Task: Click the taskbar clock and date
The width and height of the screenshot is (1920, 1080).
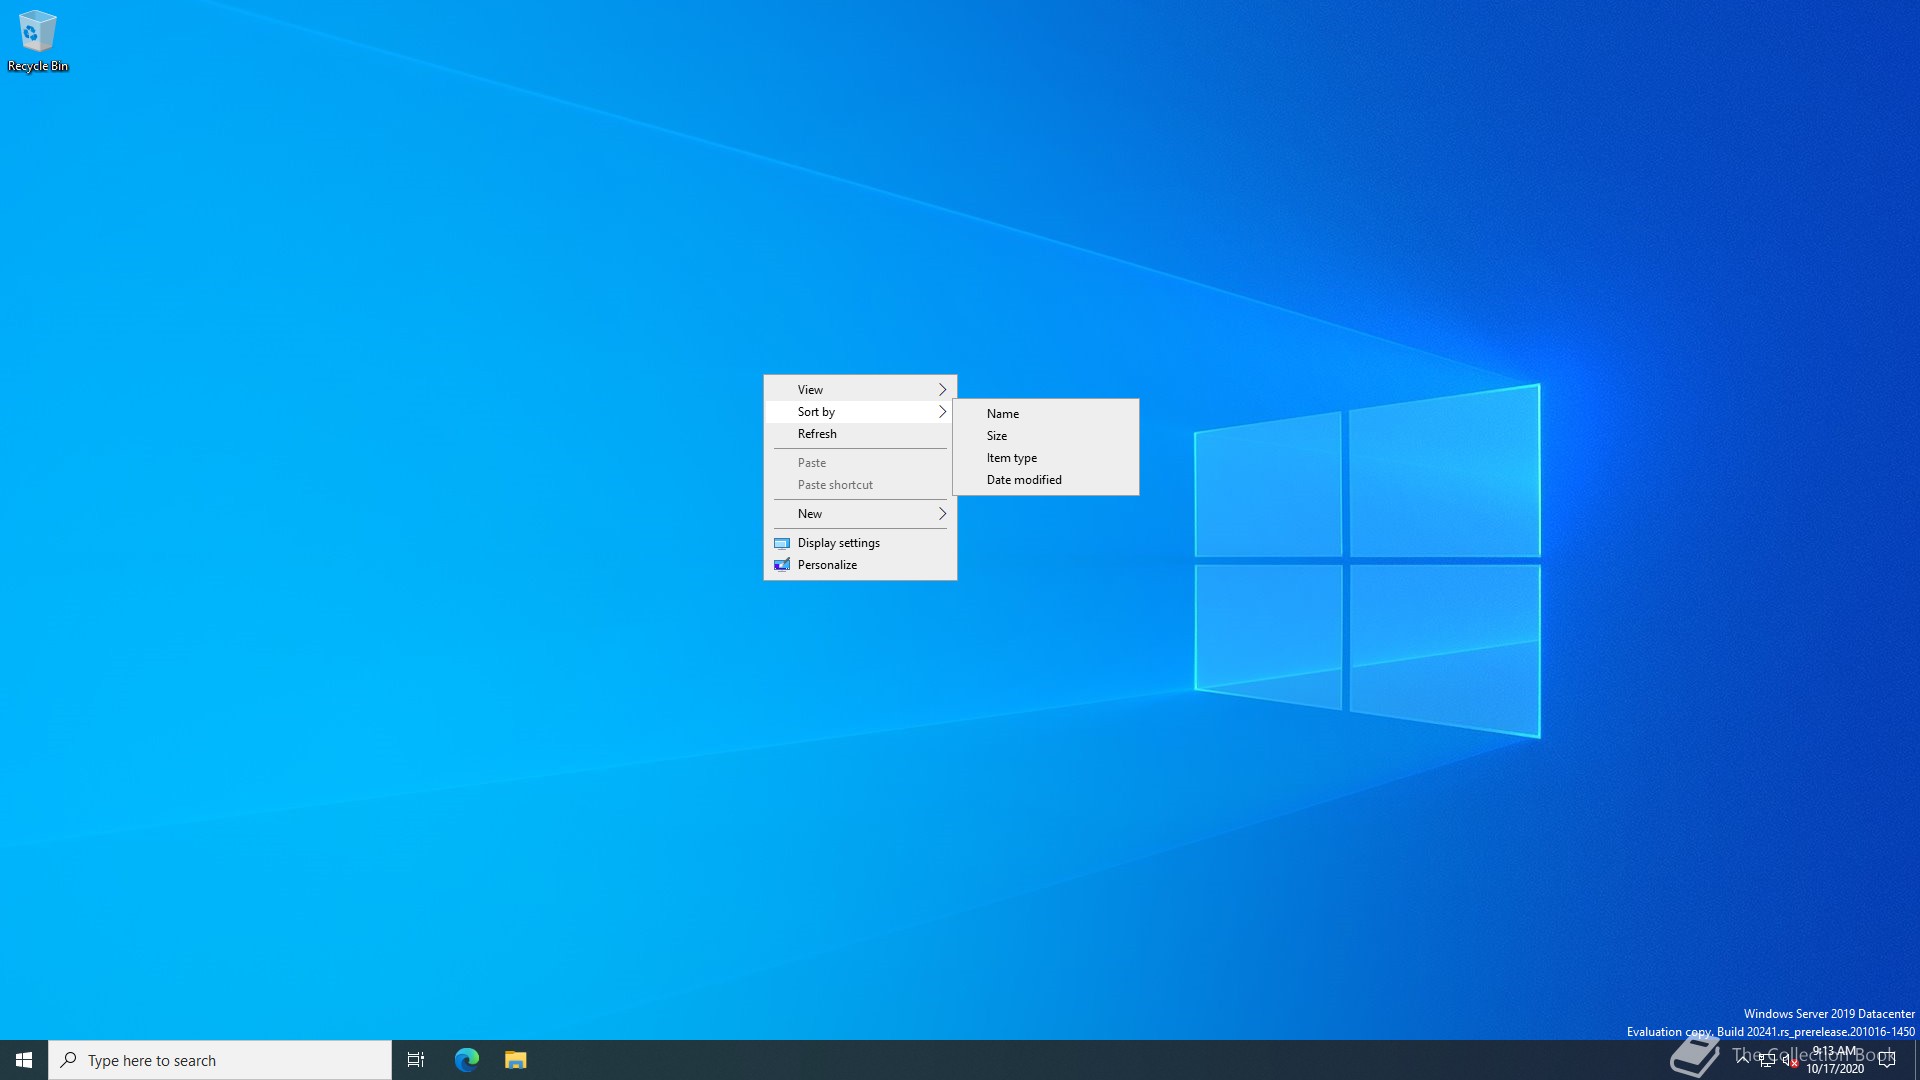Action: click(x=1835, y=1060)
